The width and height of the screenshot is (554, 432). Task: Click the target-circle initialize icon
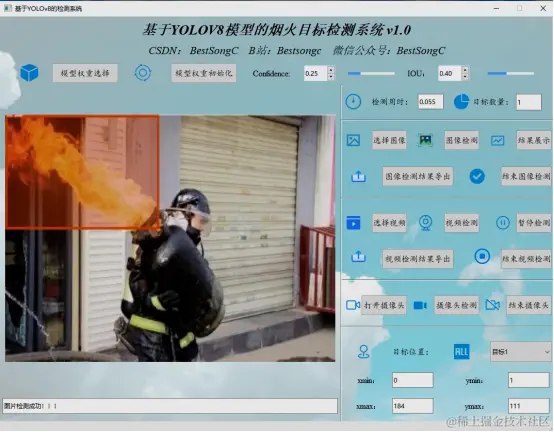click(143, 73)
